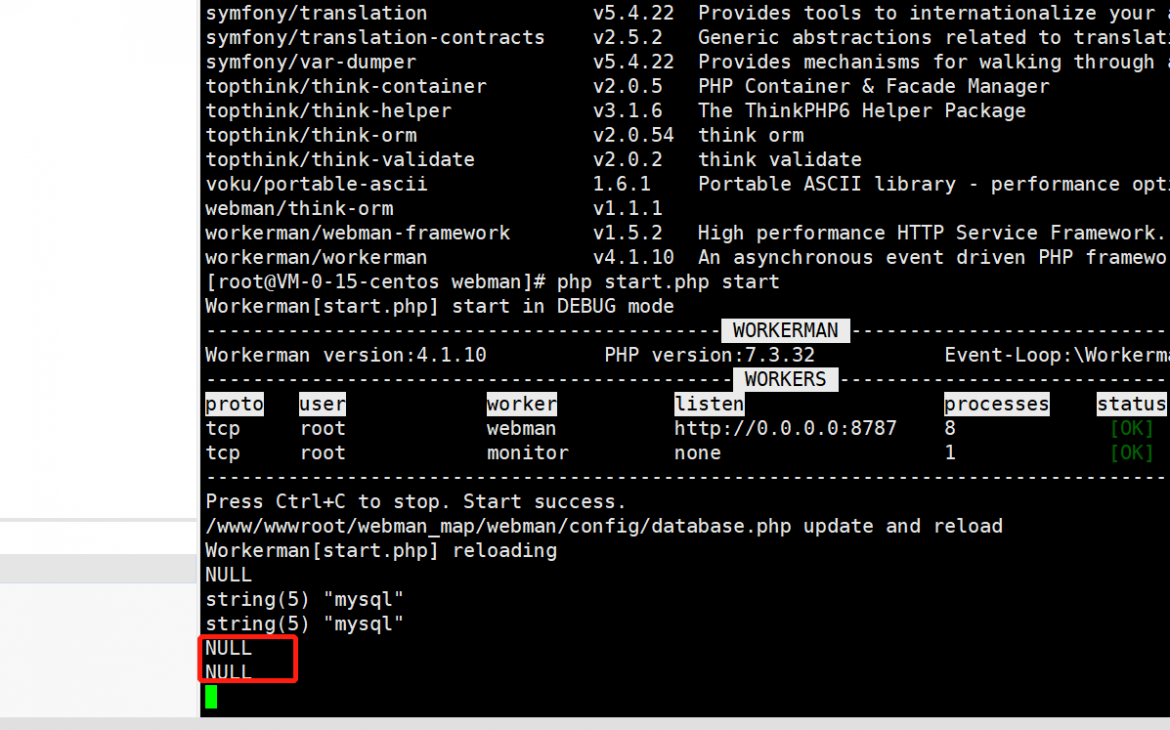Select the 'php start.php start' command
This screenshot has width=1170, height=730.
point(668,282)
